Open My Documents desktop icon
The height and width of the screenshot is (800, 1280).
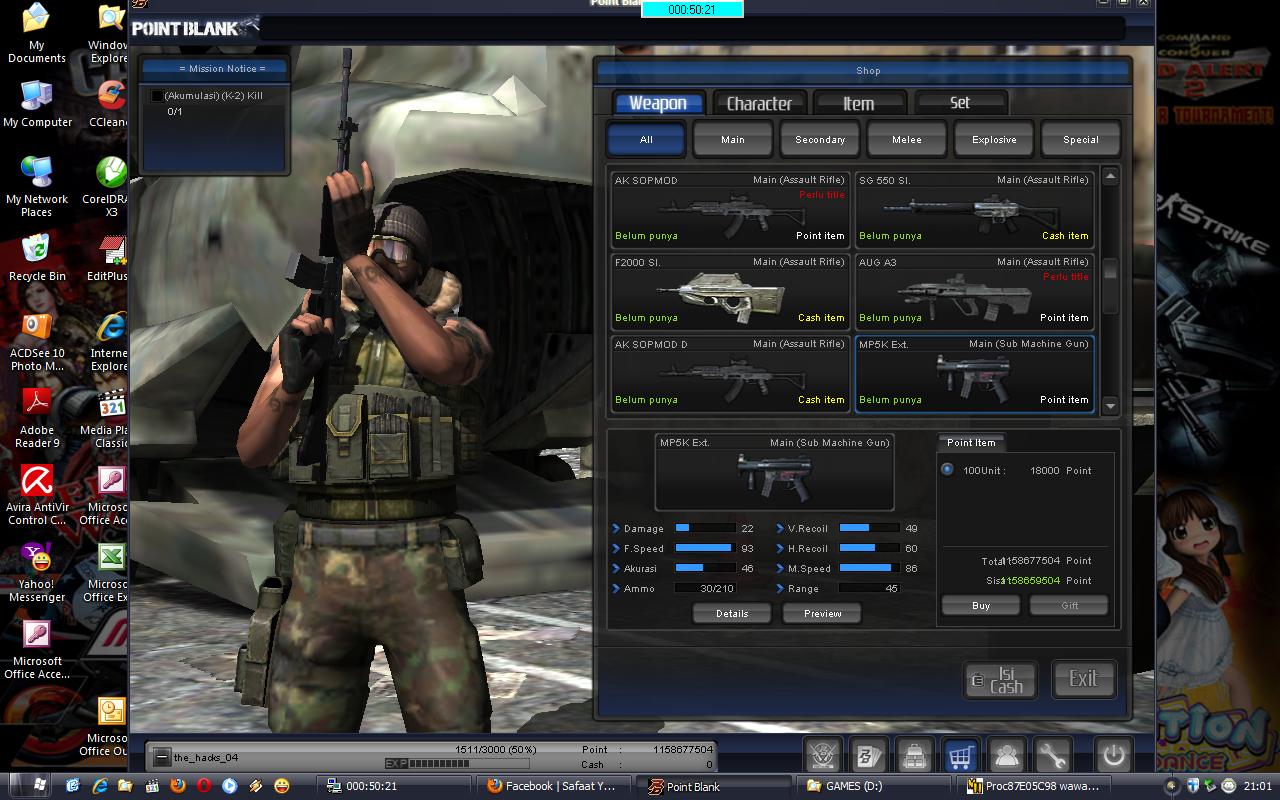point(36,33)
